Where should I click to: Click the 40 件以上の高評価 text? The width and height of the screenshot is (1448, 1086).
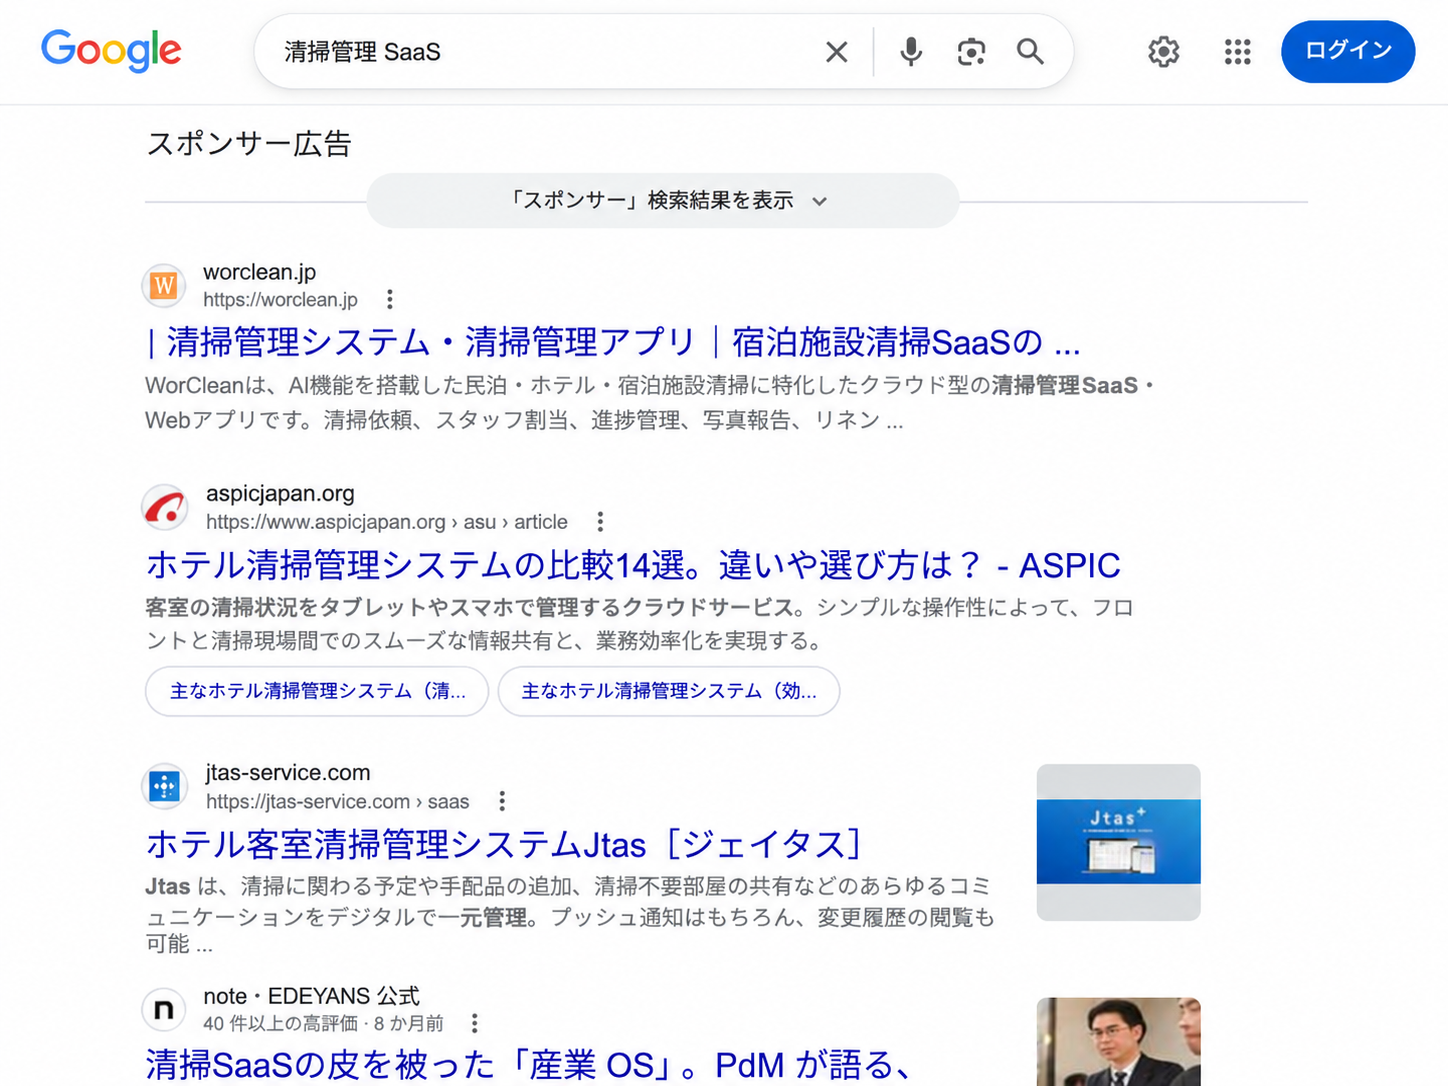[x=280, y=1023]
